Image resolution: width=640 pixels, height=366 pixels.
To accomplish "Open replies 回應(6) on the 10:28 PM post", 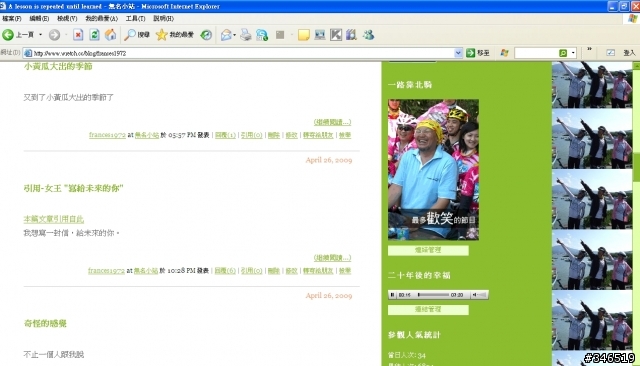I will tap(225, 271).
